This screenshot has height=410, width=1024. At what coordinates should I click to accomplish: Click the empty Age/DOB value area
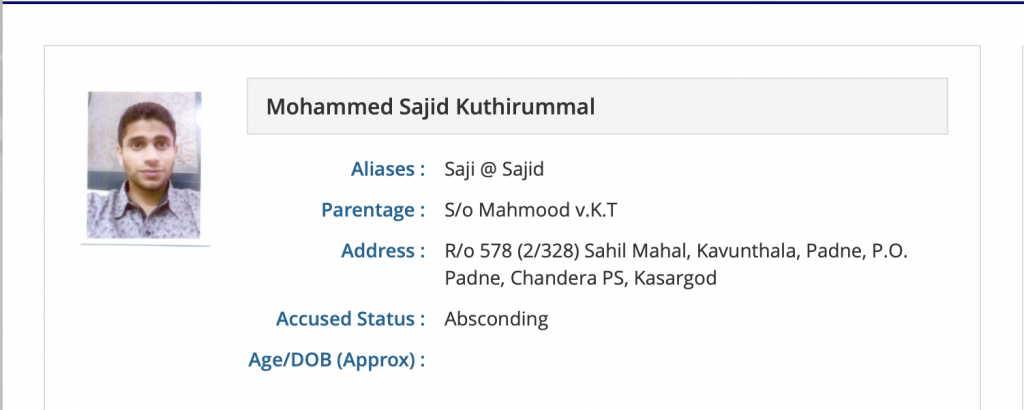click(x=600, y=359)
